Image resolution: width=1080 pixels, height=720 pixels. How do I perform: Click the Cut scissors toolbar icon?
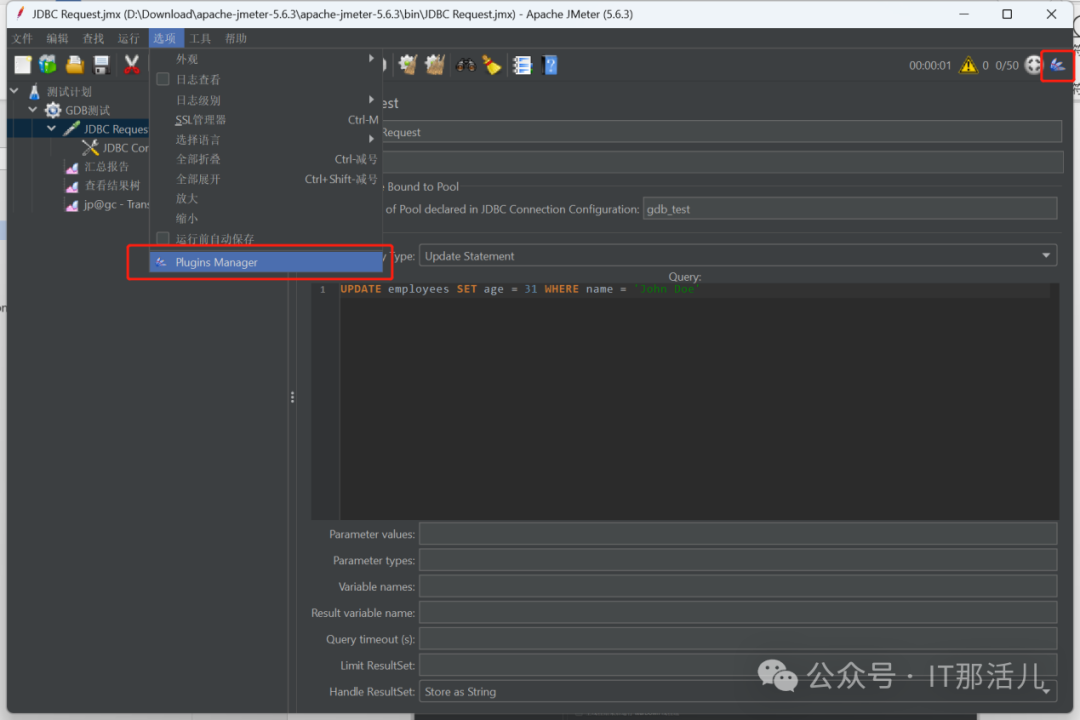(131, 65)
